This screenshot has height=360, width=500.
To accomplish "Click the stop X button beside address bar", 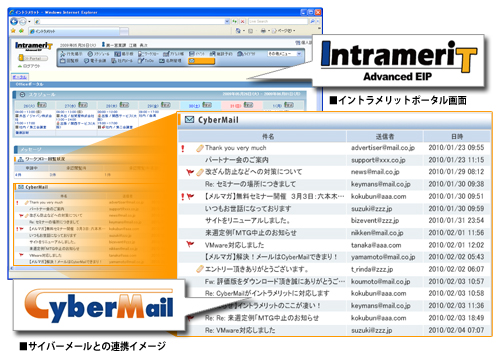I will 242,21.
